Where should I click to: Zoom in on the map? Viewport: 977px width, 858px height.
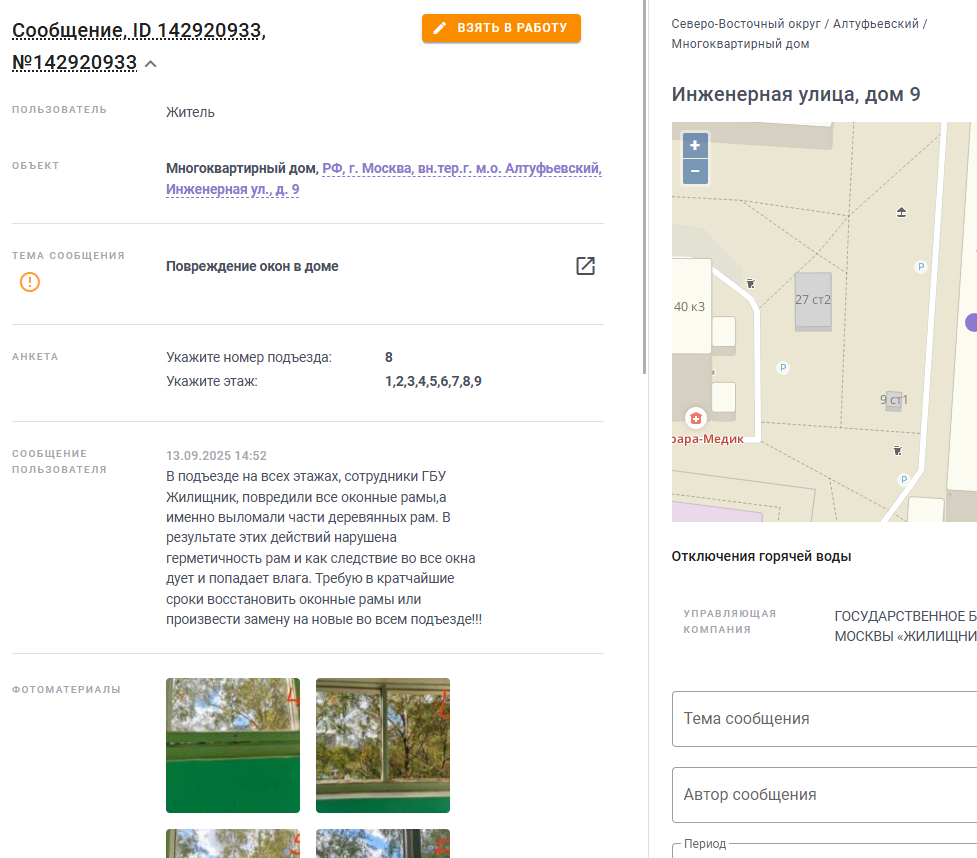click(695, 145)
